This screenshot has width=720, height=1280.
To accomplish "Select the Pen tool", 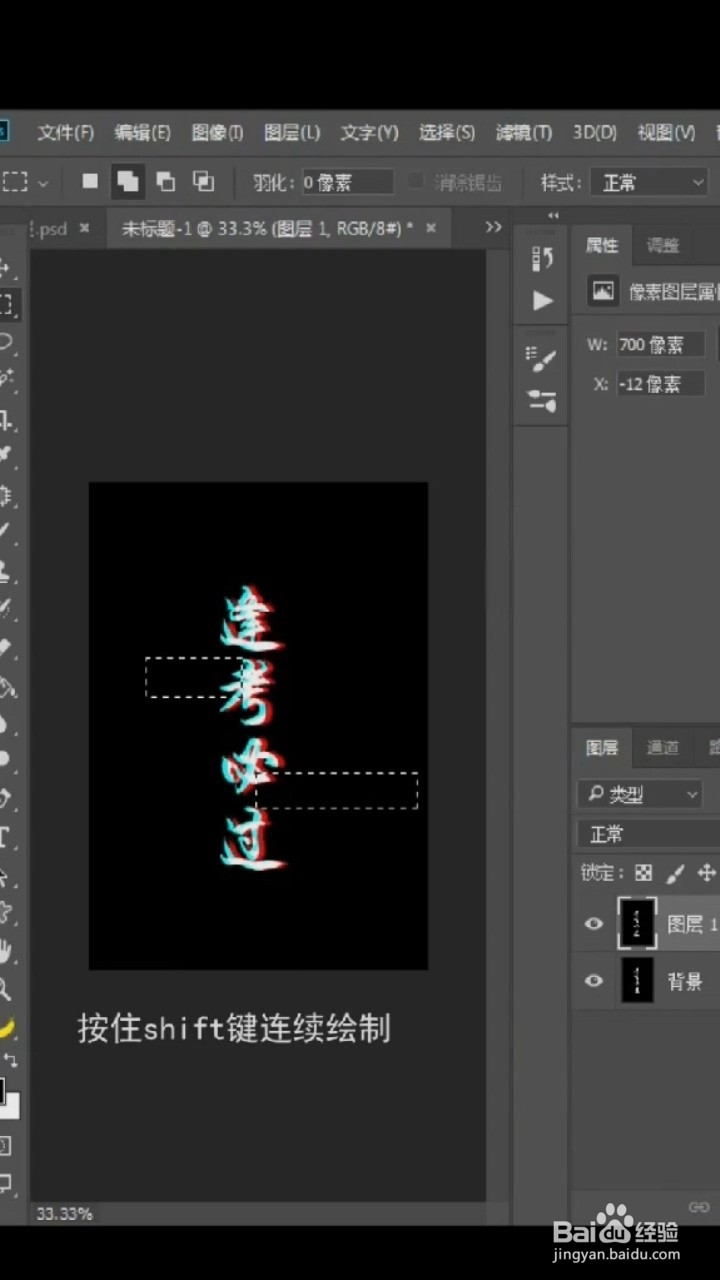I will (x=6, y=798).
